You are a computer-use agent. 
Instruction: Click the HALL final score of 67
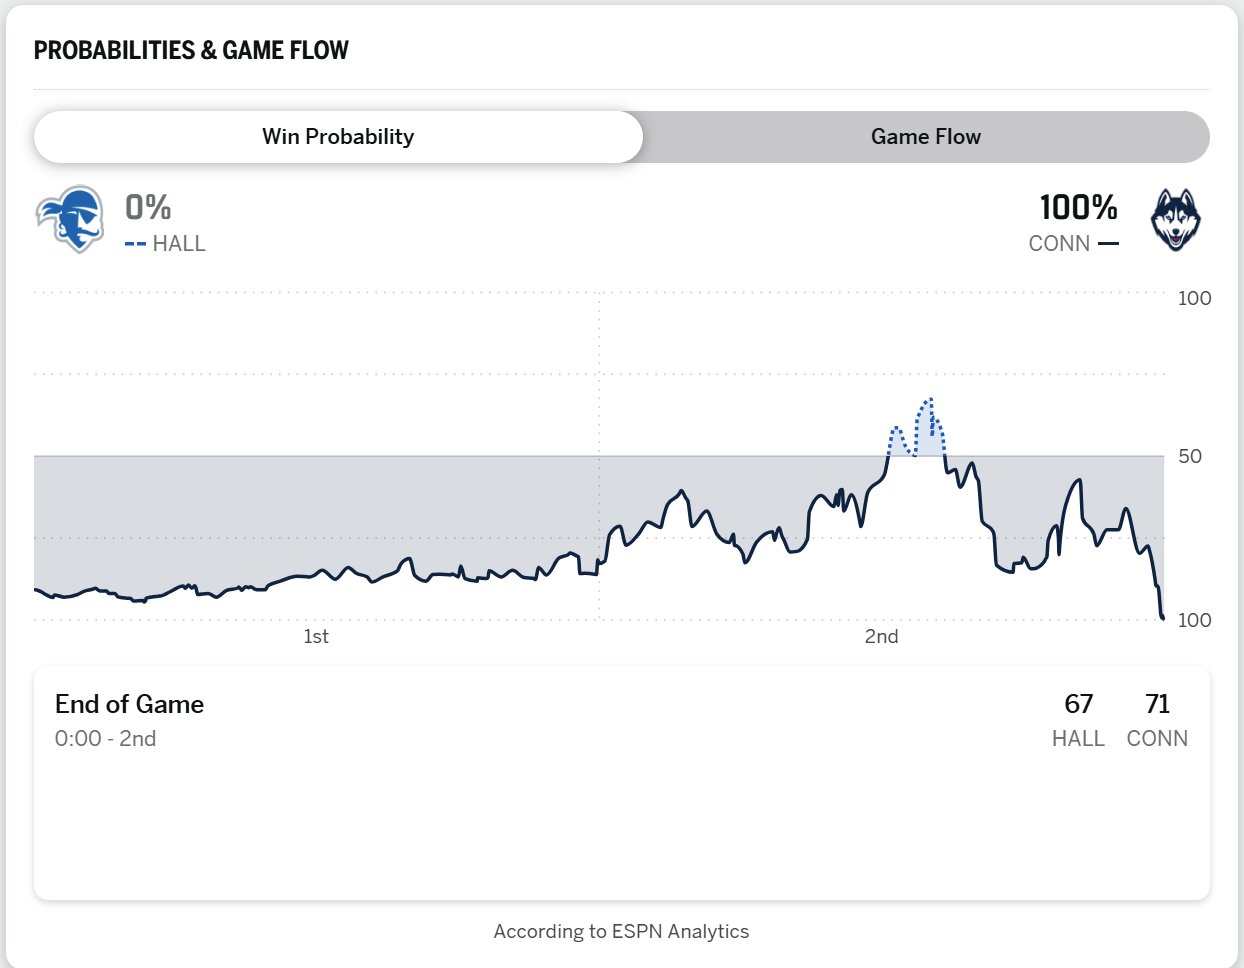[x=1078, y=704]
